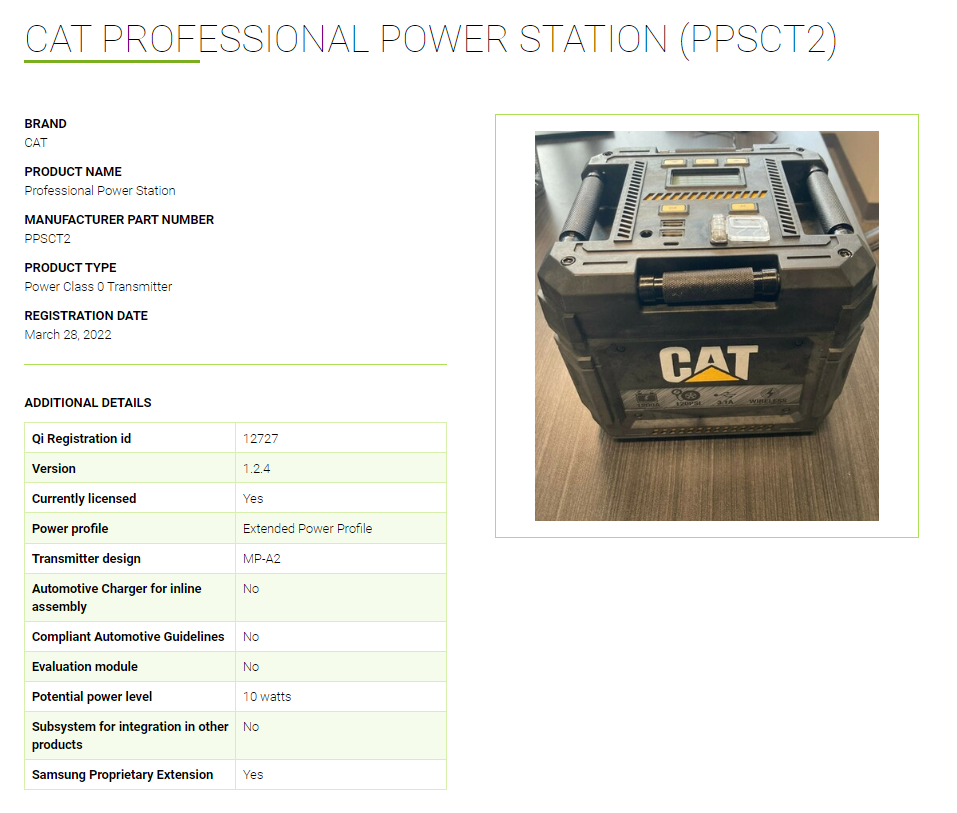The width and height of the screenshot is (957, 813).
Task: Select the 'ADDITIONAL DETAILS' section heading
Action: click(x=88, y=403)
